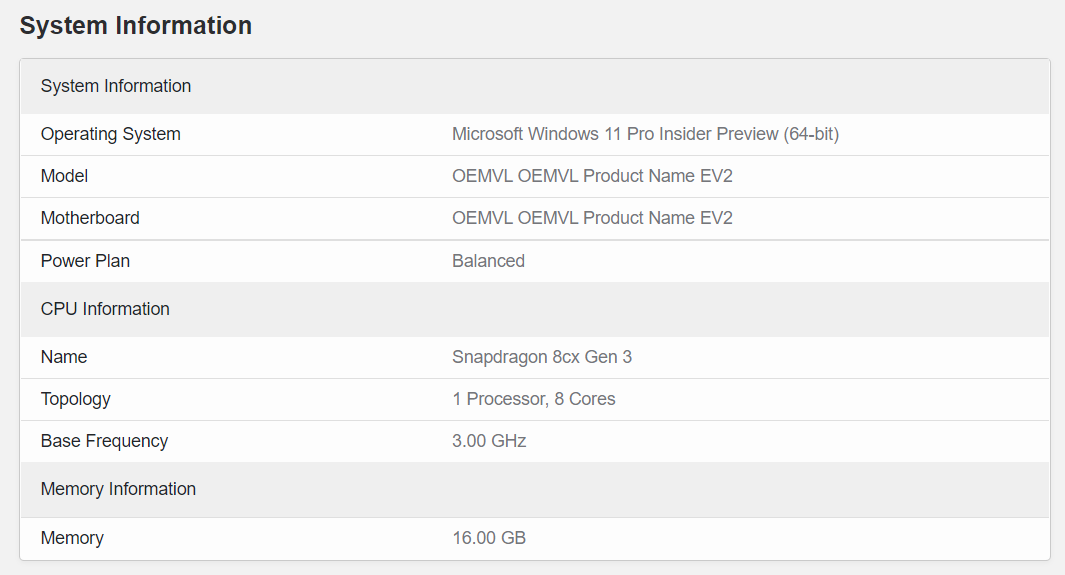Click the Memory row label

click(72, 538)
